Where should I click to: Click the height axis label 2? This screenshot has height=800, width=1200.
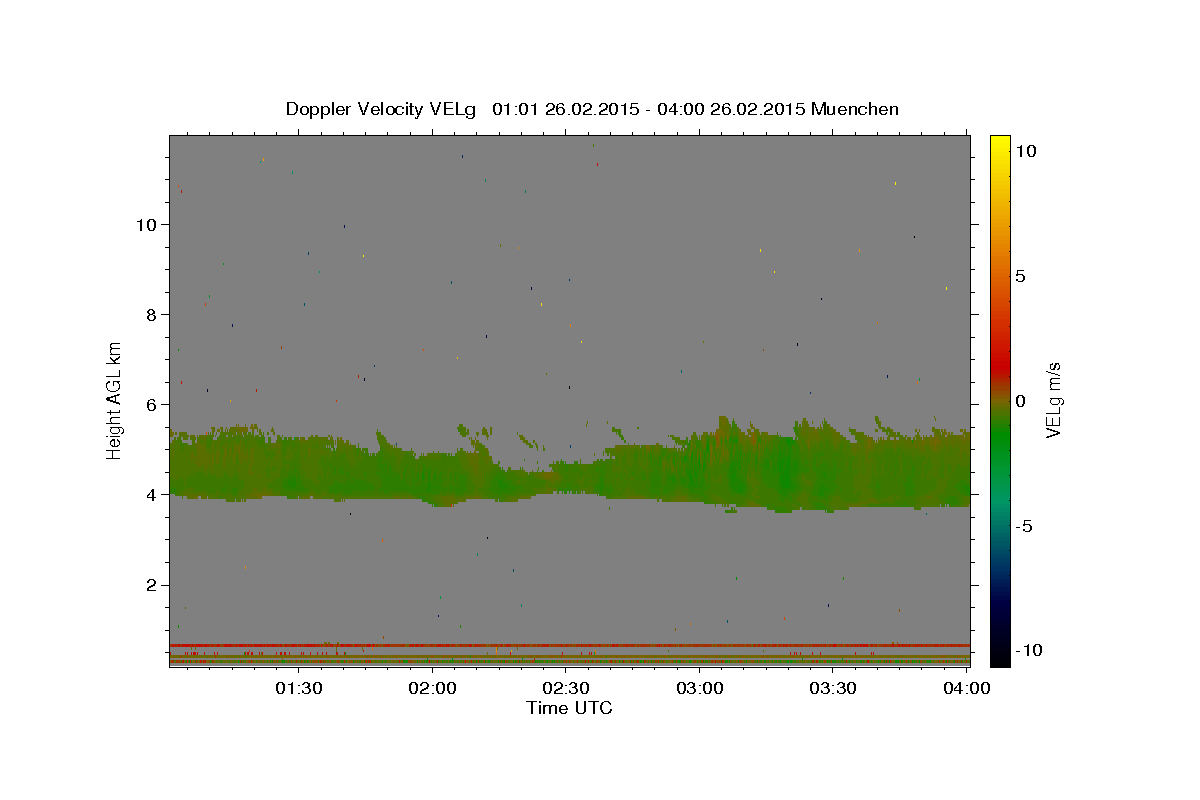click(x=152, y=585)
